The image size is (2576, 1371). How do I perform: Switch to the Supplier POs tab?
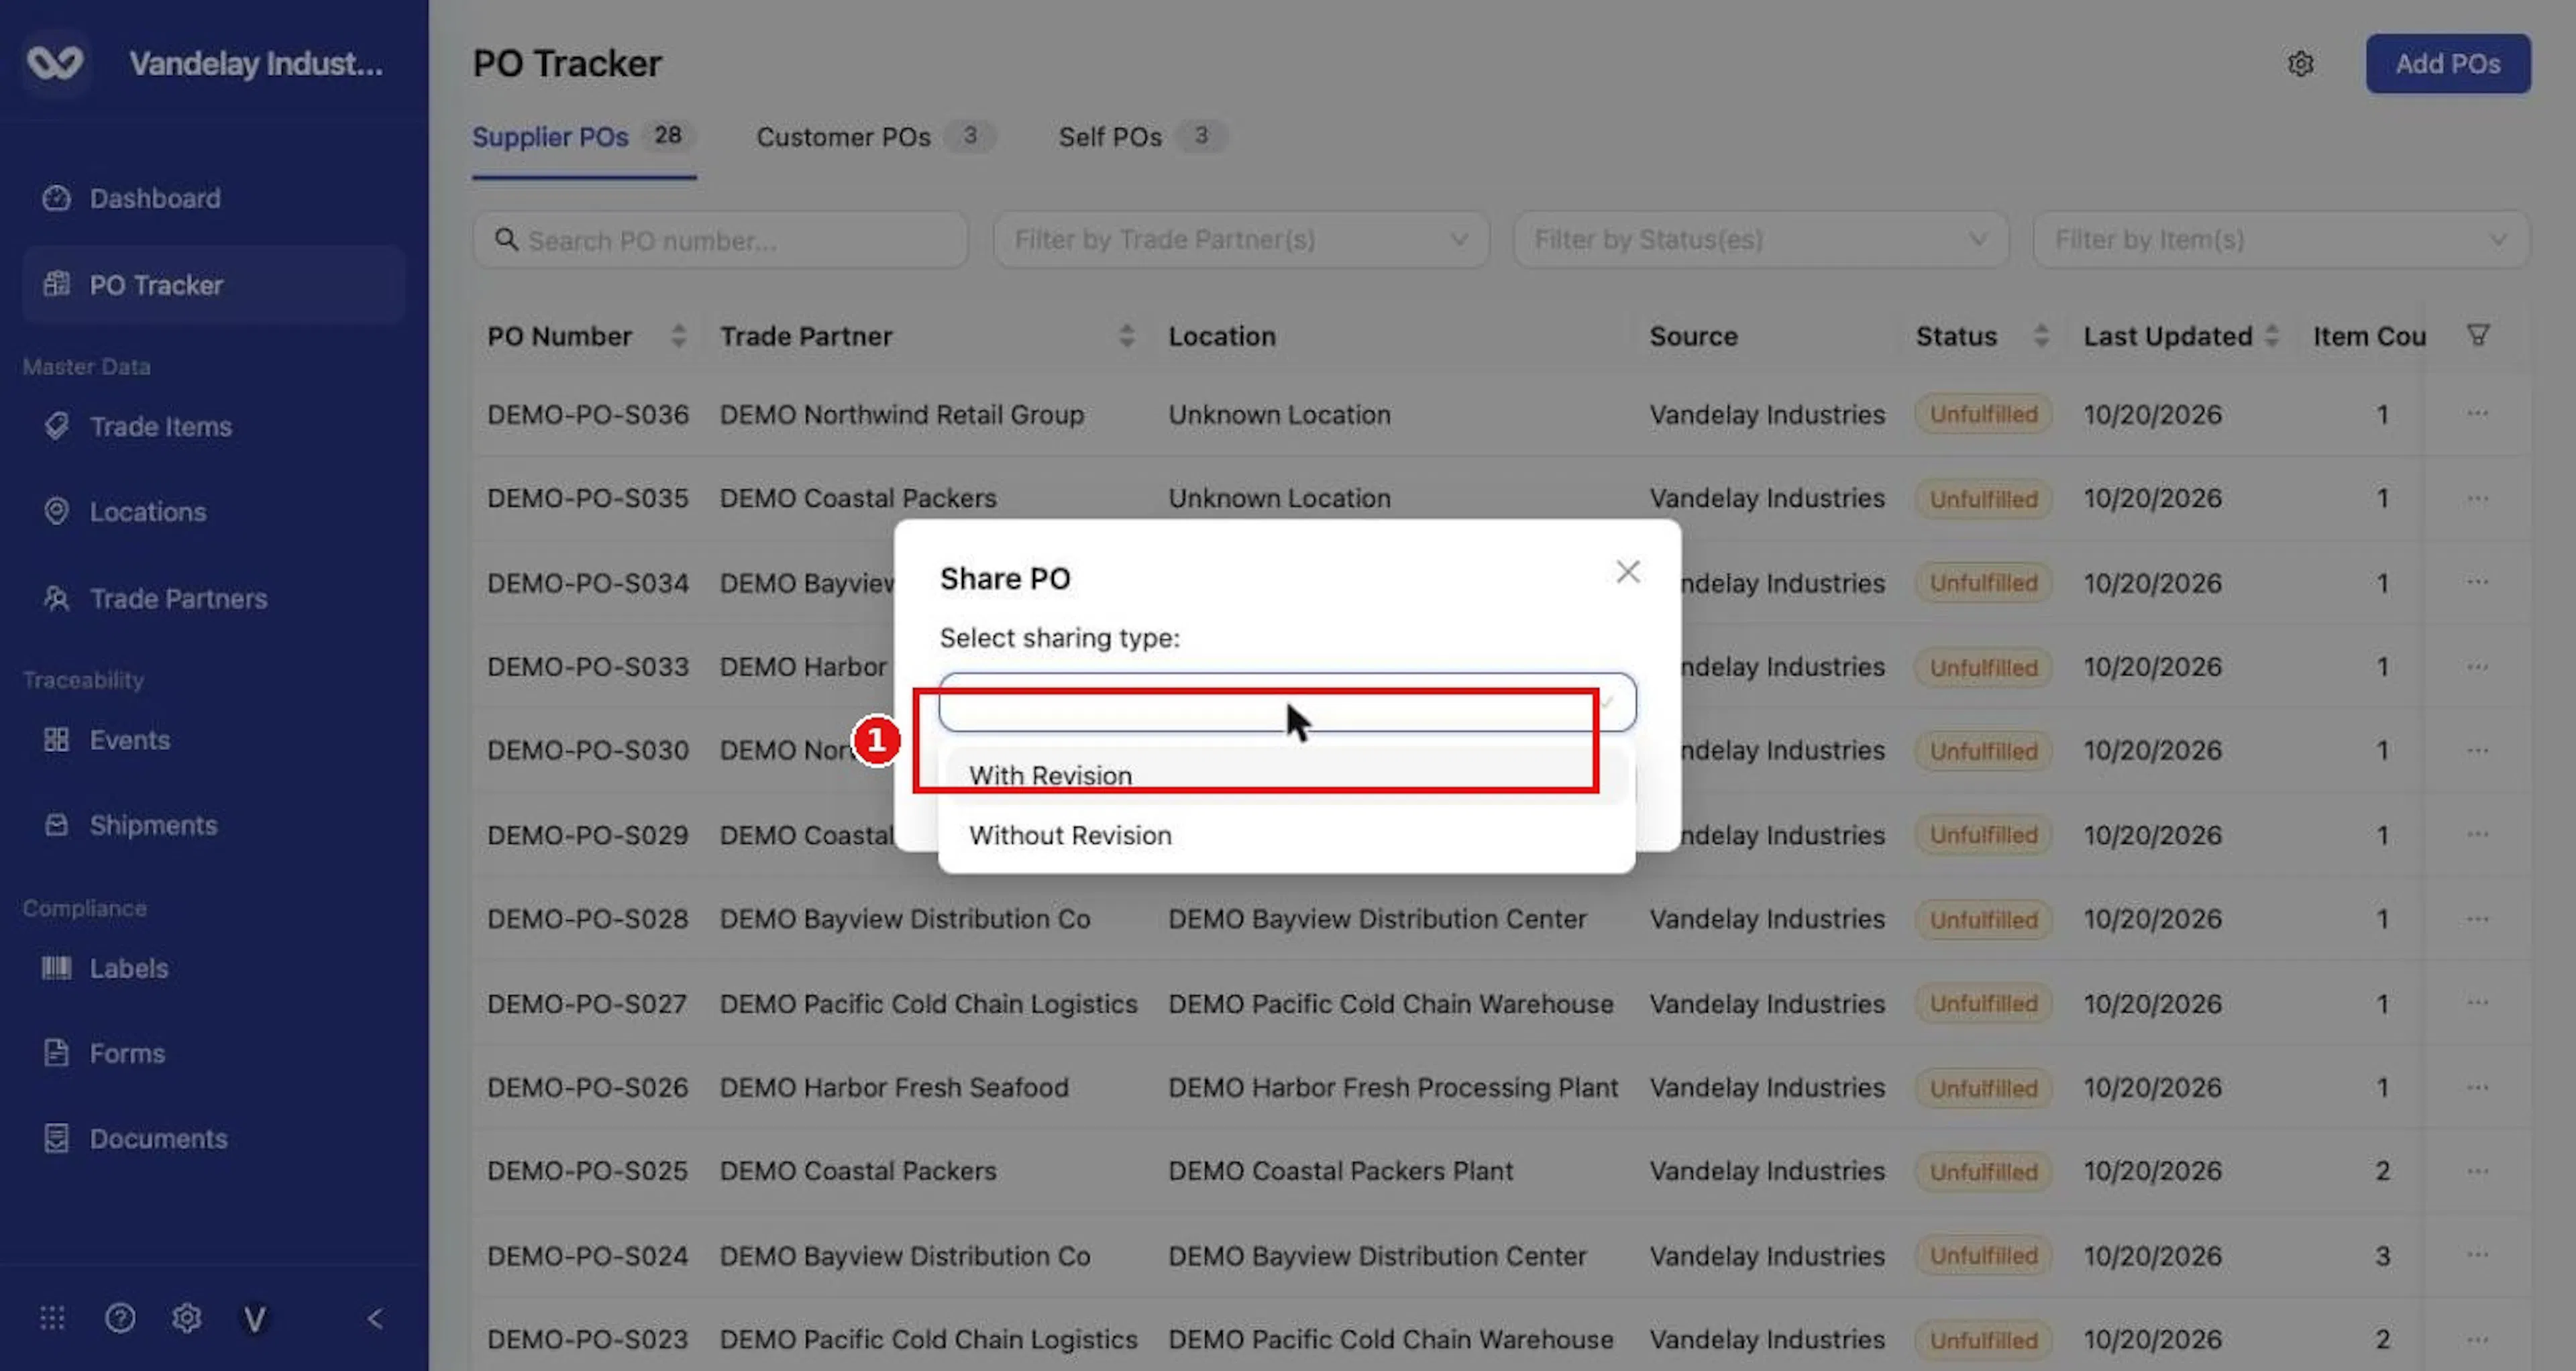pyautogui.click(x=583, y=137)
